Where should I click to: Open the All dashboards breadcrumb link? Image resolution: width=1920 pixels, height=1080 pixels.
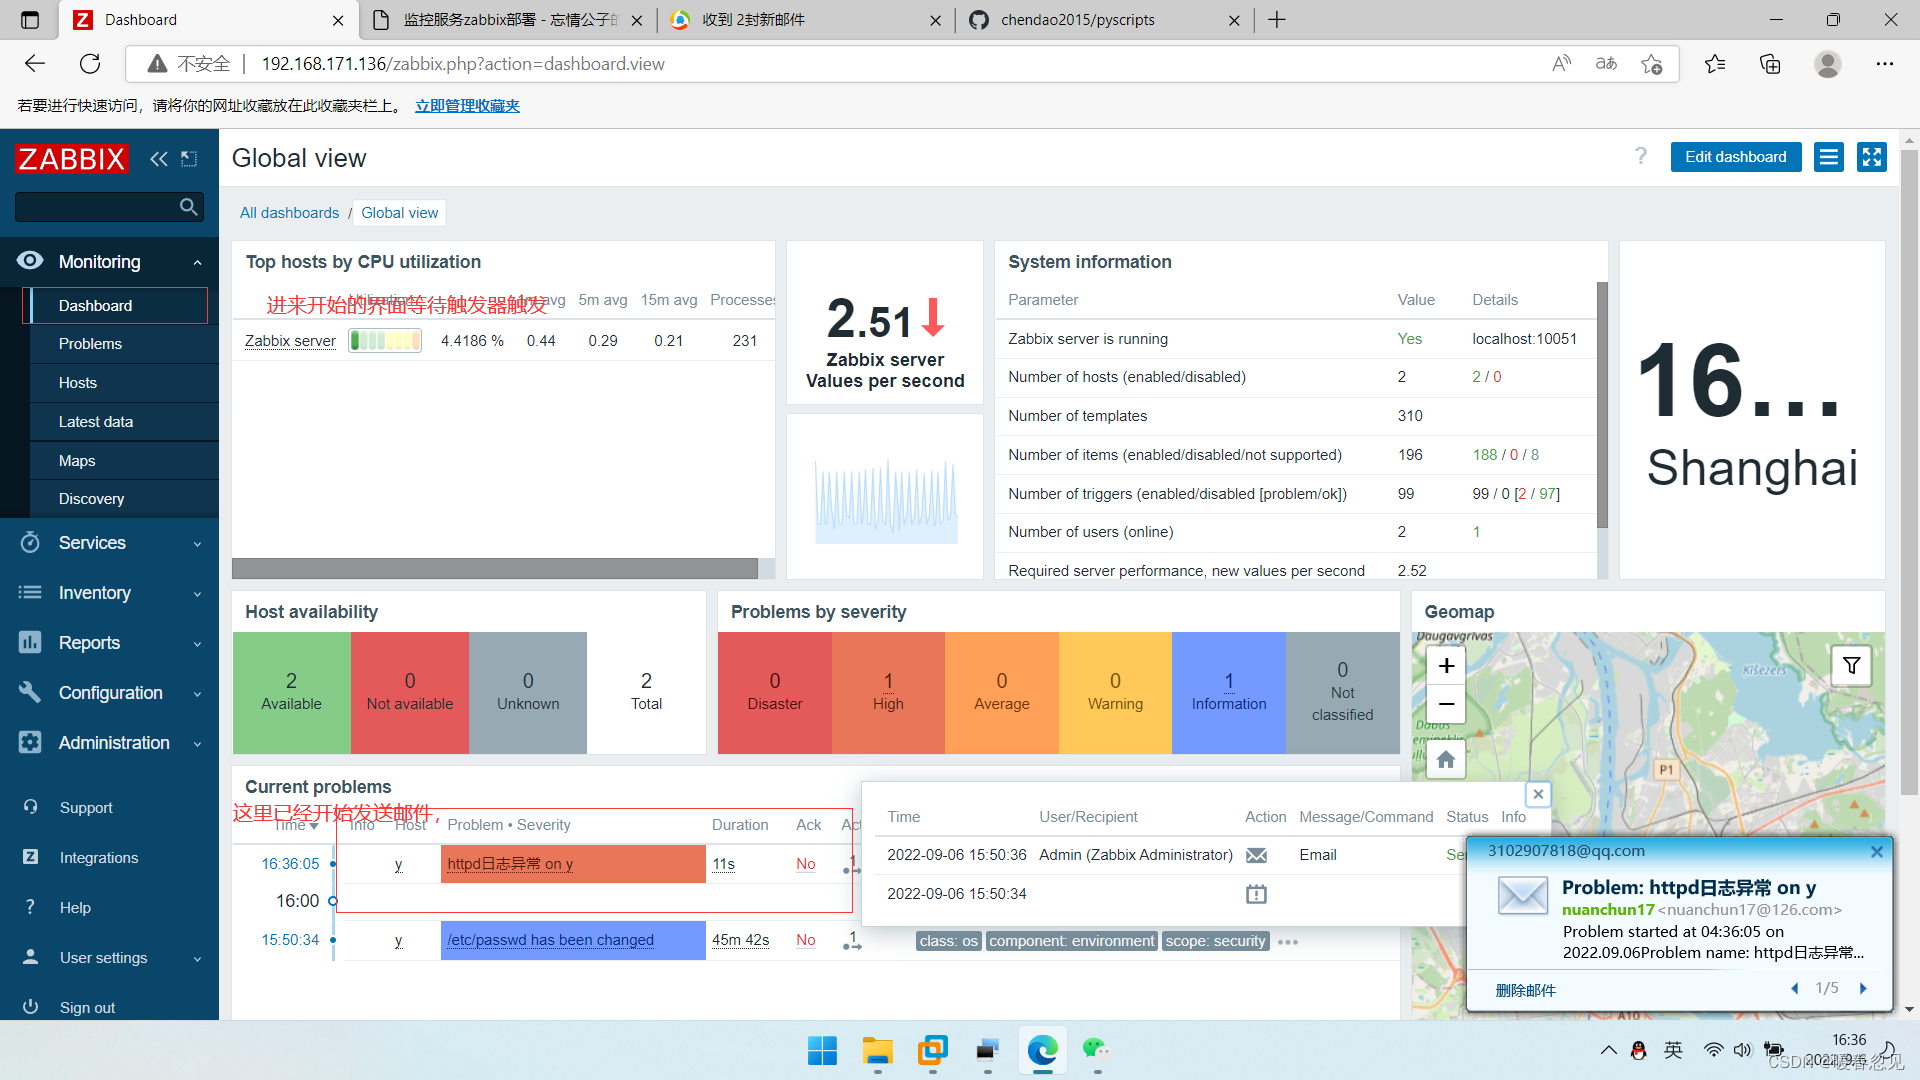(x=289, y=213)
